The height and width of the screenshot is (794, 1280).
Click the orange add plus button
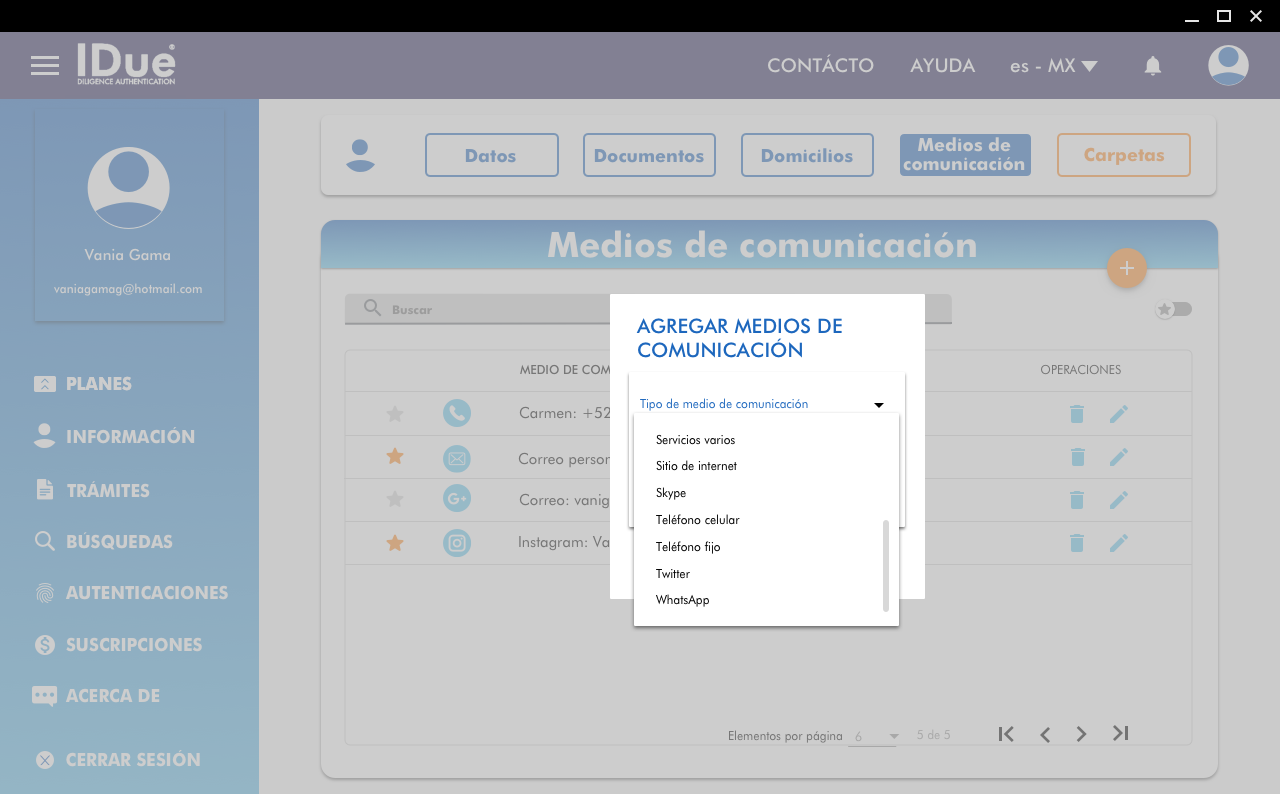[x=1127, y=268]
